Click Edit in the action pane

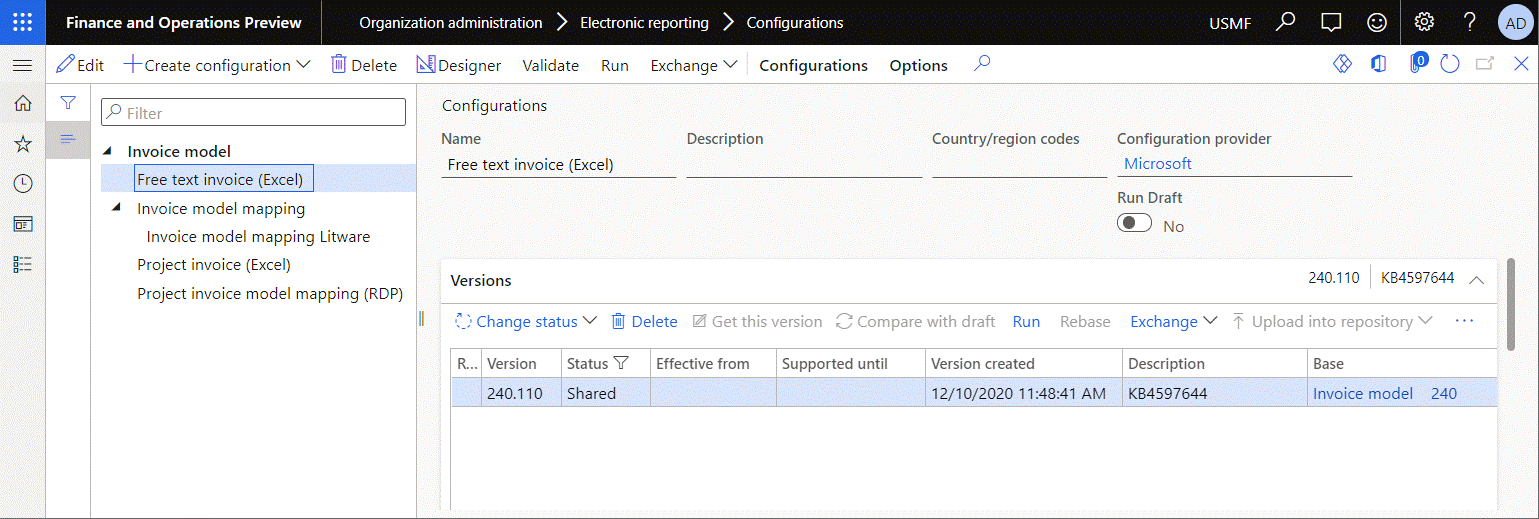tap(80, 65)
